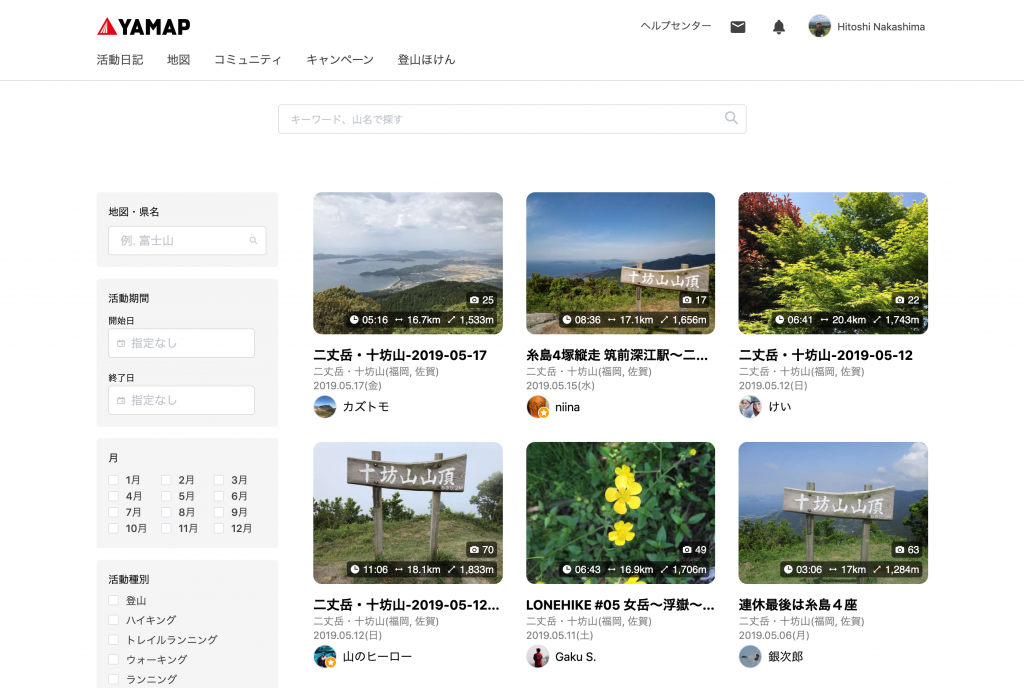Click the search magnifier icon in keyword bar
The height and width of the screenshot is (688, 1024).
point(731,118)
